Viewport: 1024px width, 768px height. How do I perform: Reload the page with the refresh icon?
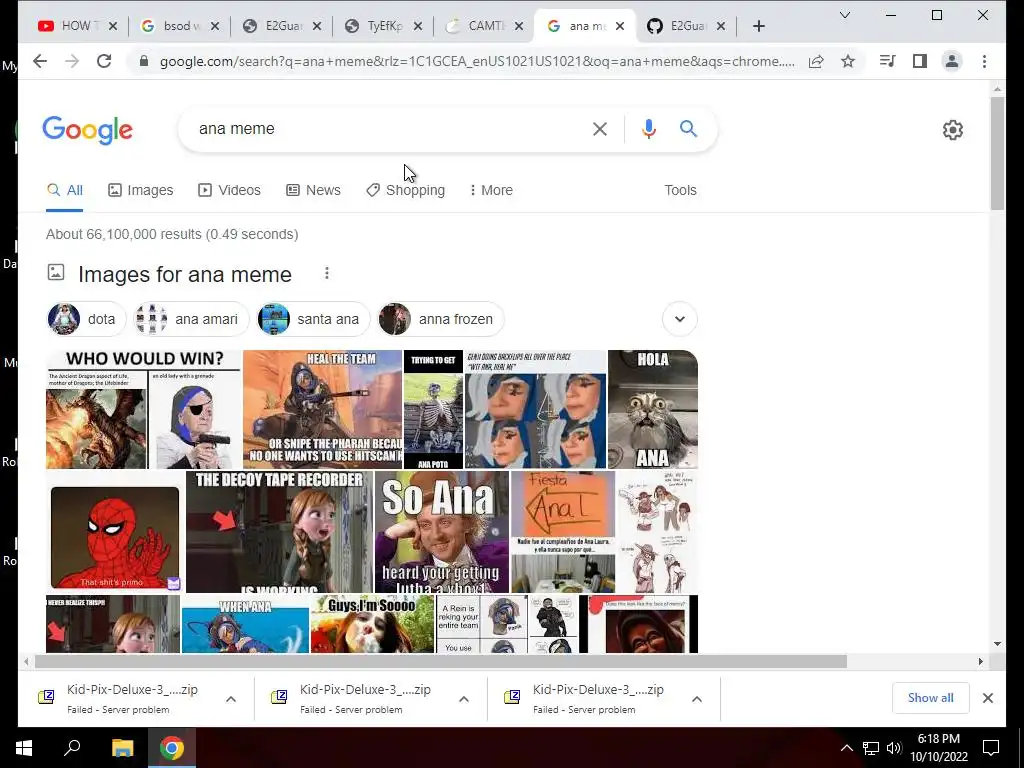click(x=104, y=61)
